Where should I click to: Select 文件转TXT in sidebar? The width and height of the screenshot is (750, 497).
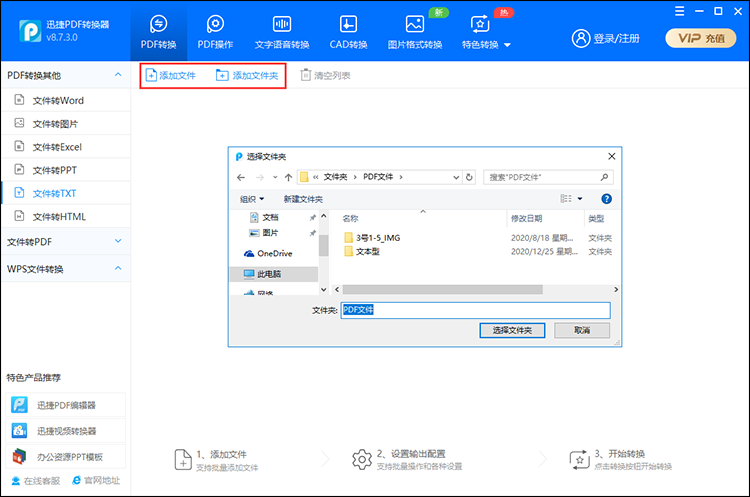66,193
